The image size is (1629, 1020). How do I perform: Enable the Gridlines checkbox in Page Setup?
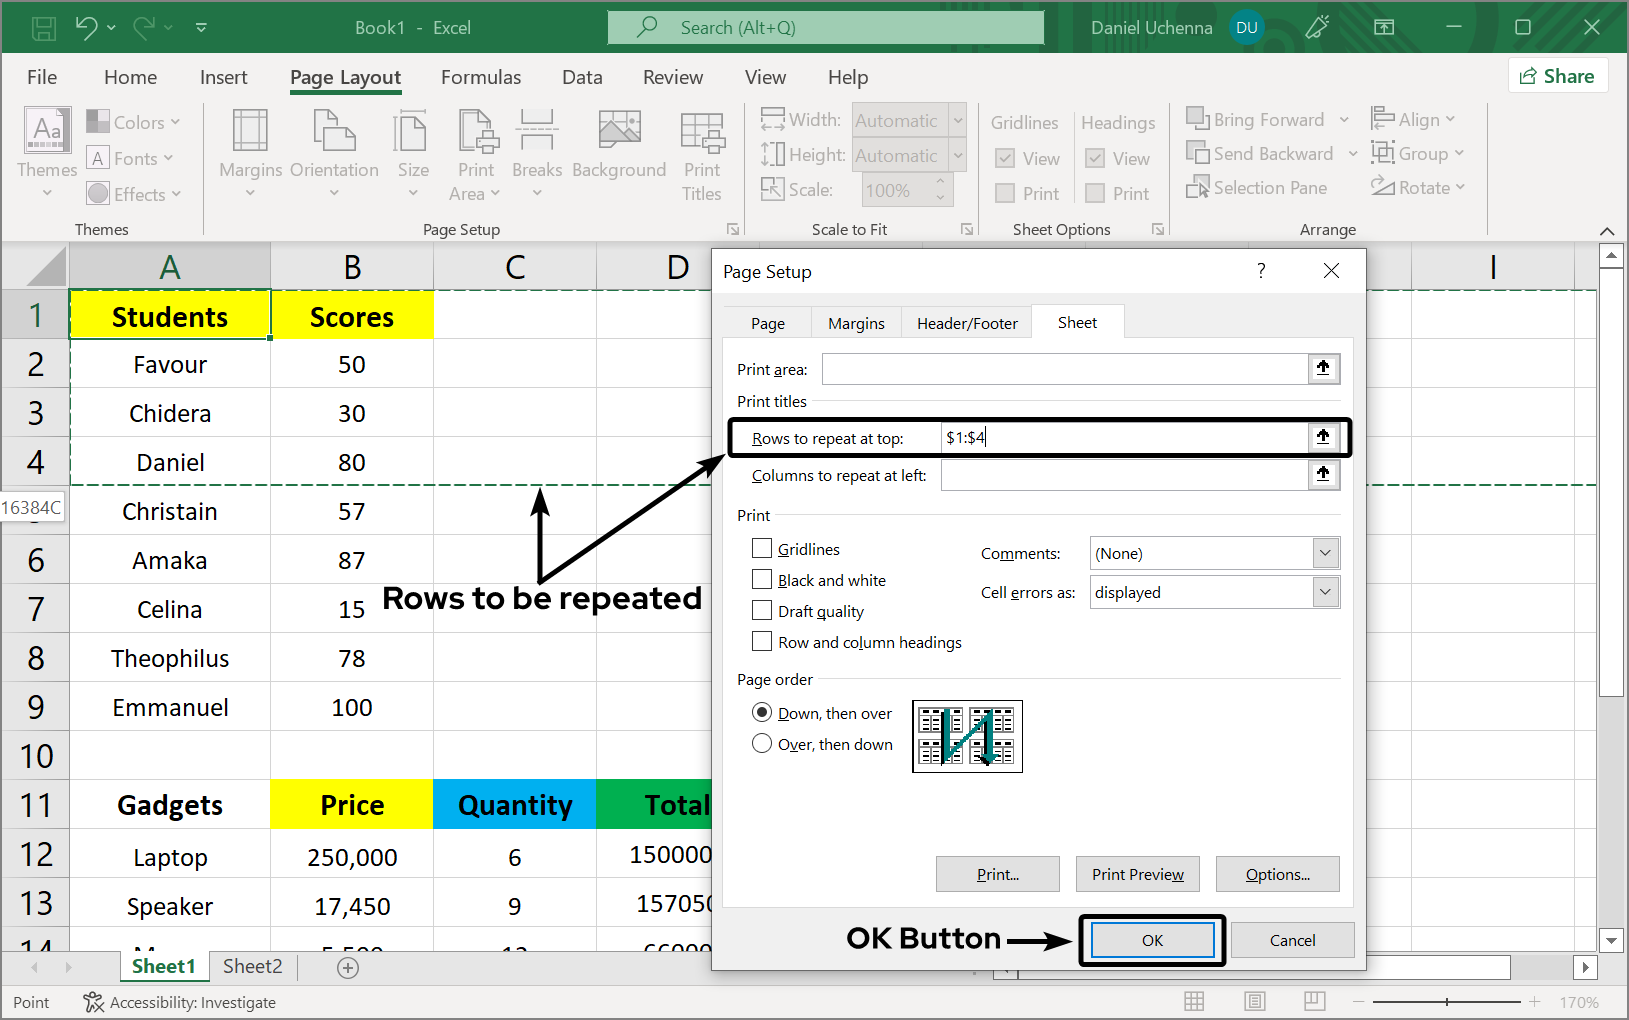[x=762, y=549]
